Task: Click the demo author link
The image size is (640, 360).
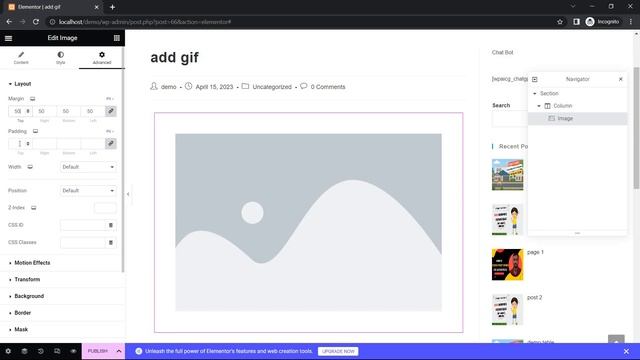Action: point(169,87)
